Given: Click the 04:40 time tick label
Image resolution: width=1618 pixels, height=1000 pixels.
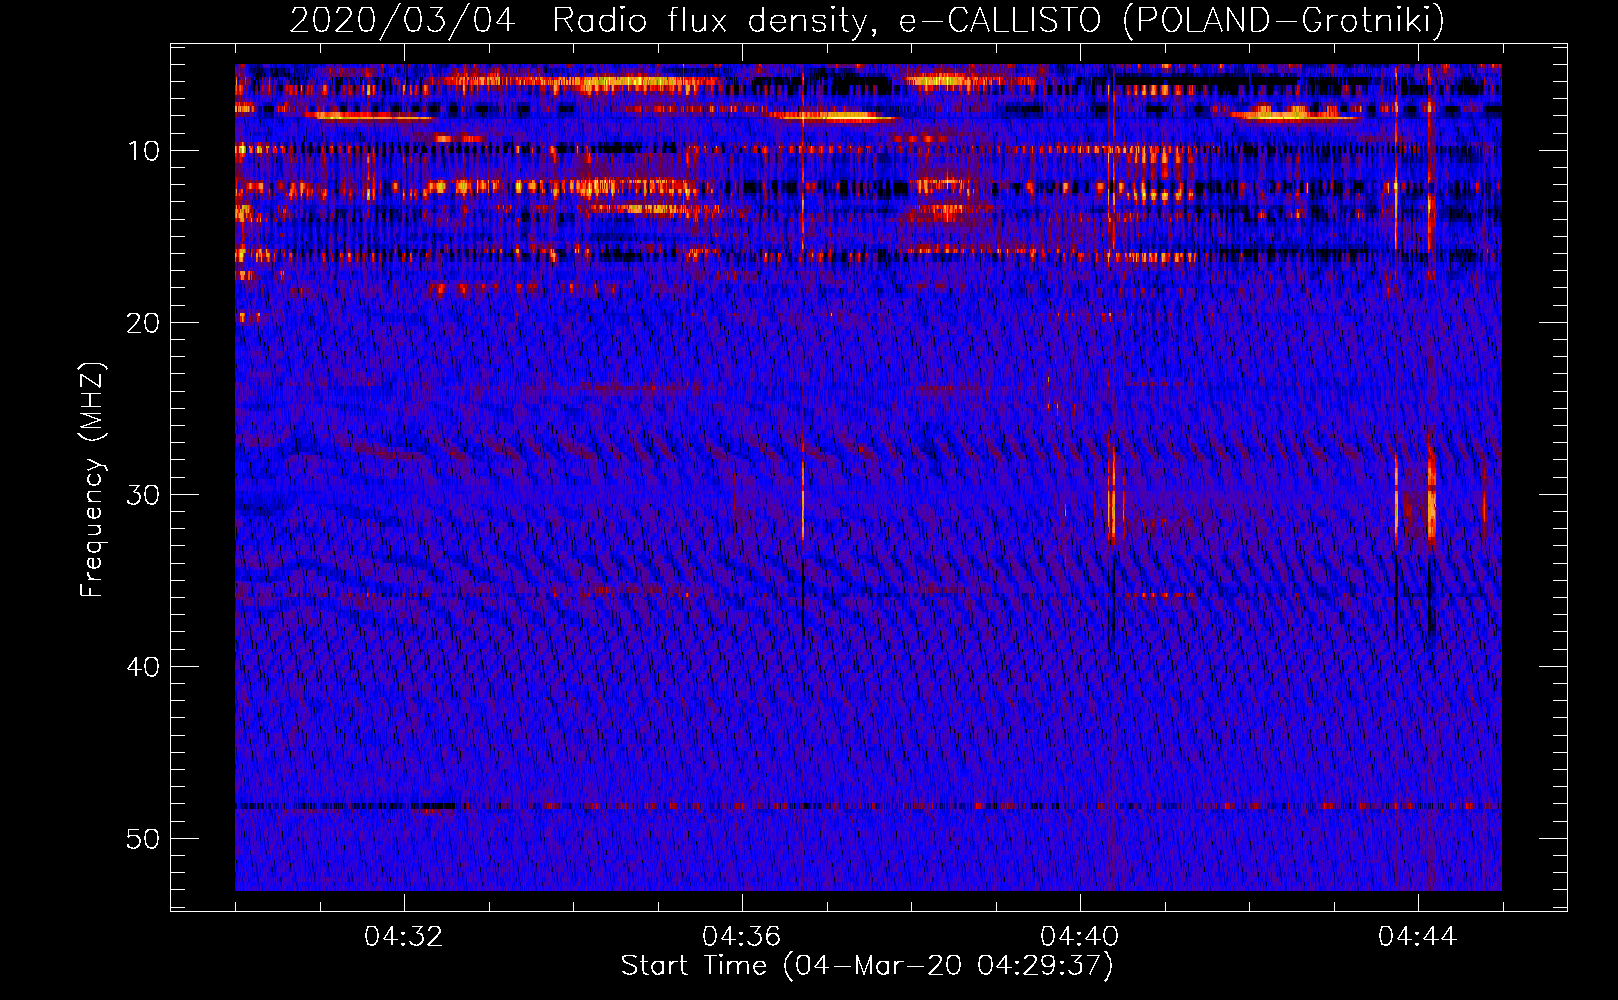Looking at the screenshot, I should click(x=1080, y=937).
